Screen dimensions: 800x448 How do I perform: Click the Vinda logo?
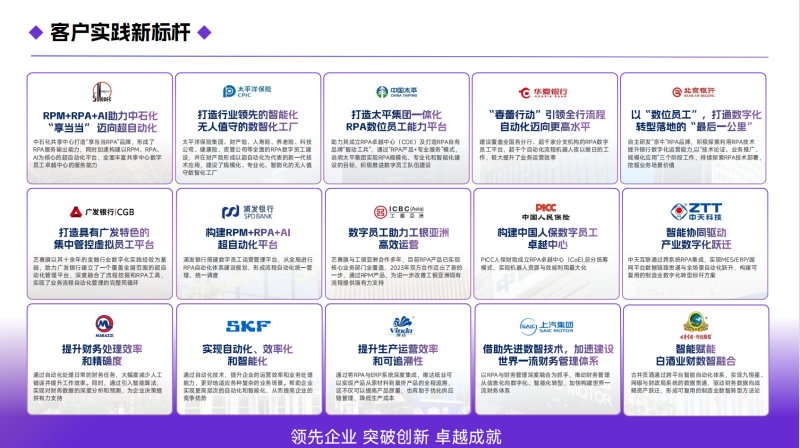pyautogui.click(x=401, y=327)
